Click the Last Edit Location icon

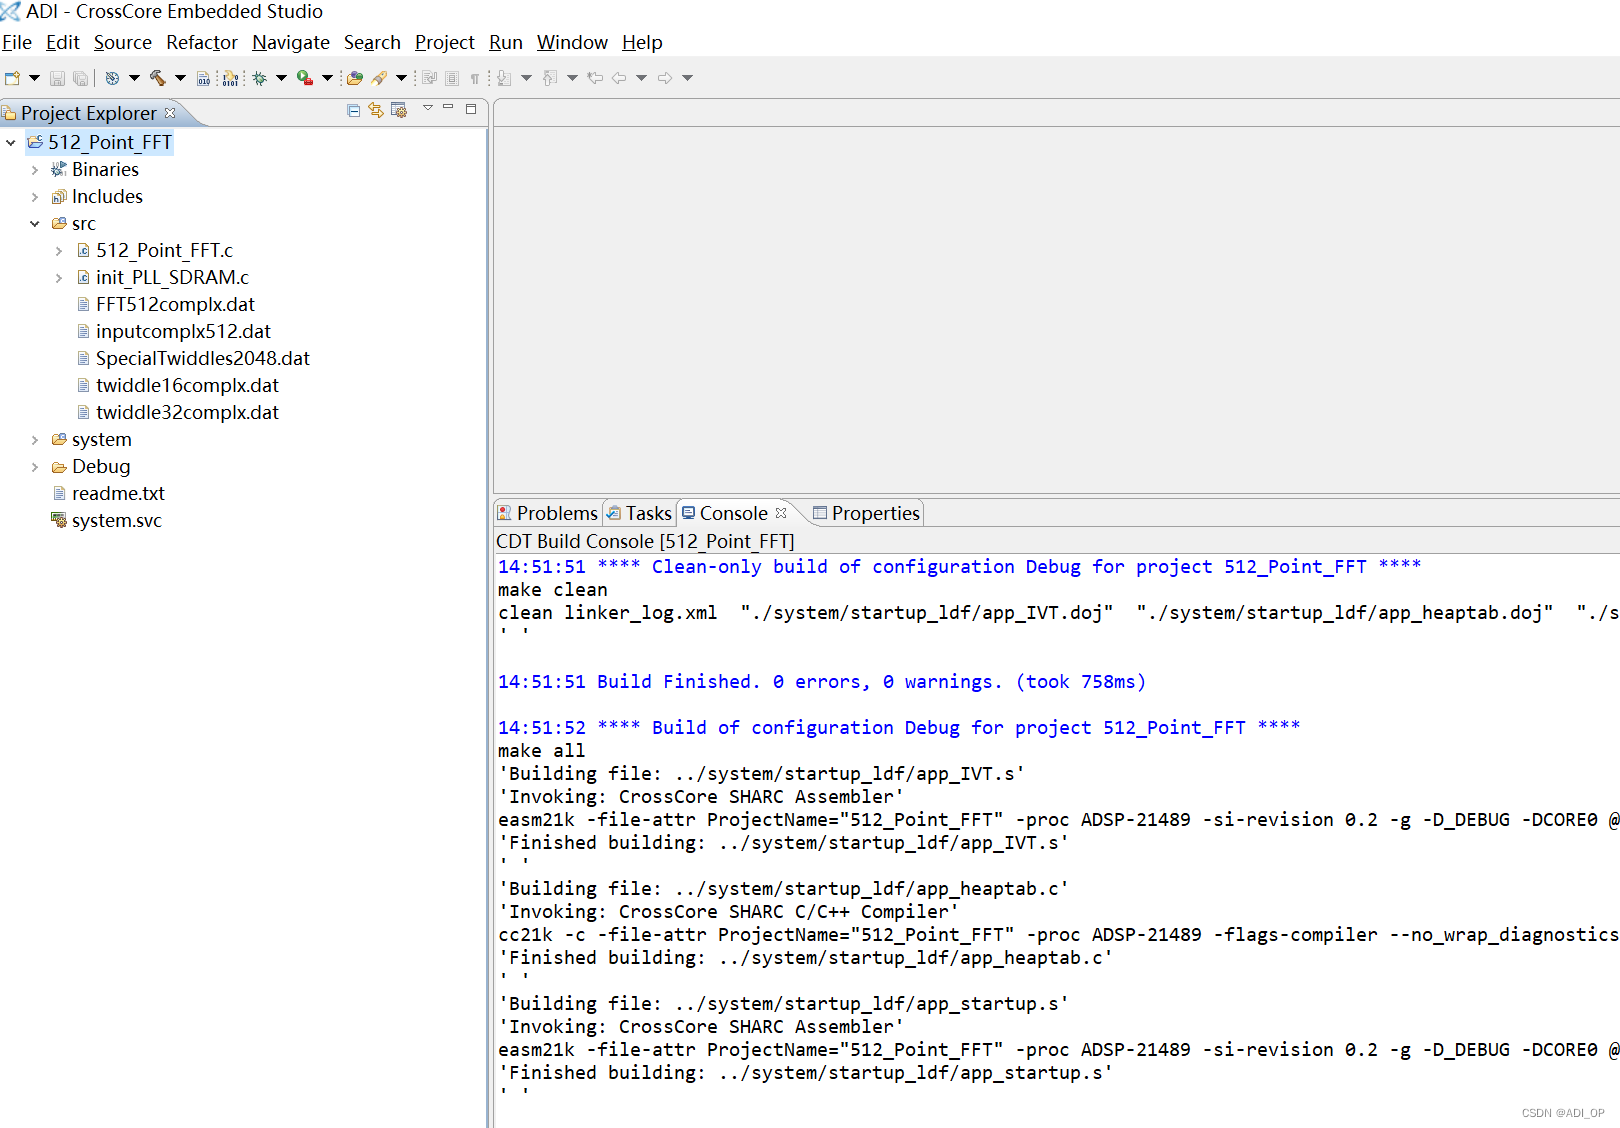(595, 78)
